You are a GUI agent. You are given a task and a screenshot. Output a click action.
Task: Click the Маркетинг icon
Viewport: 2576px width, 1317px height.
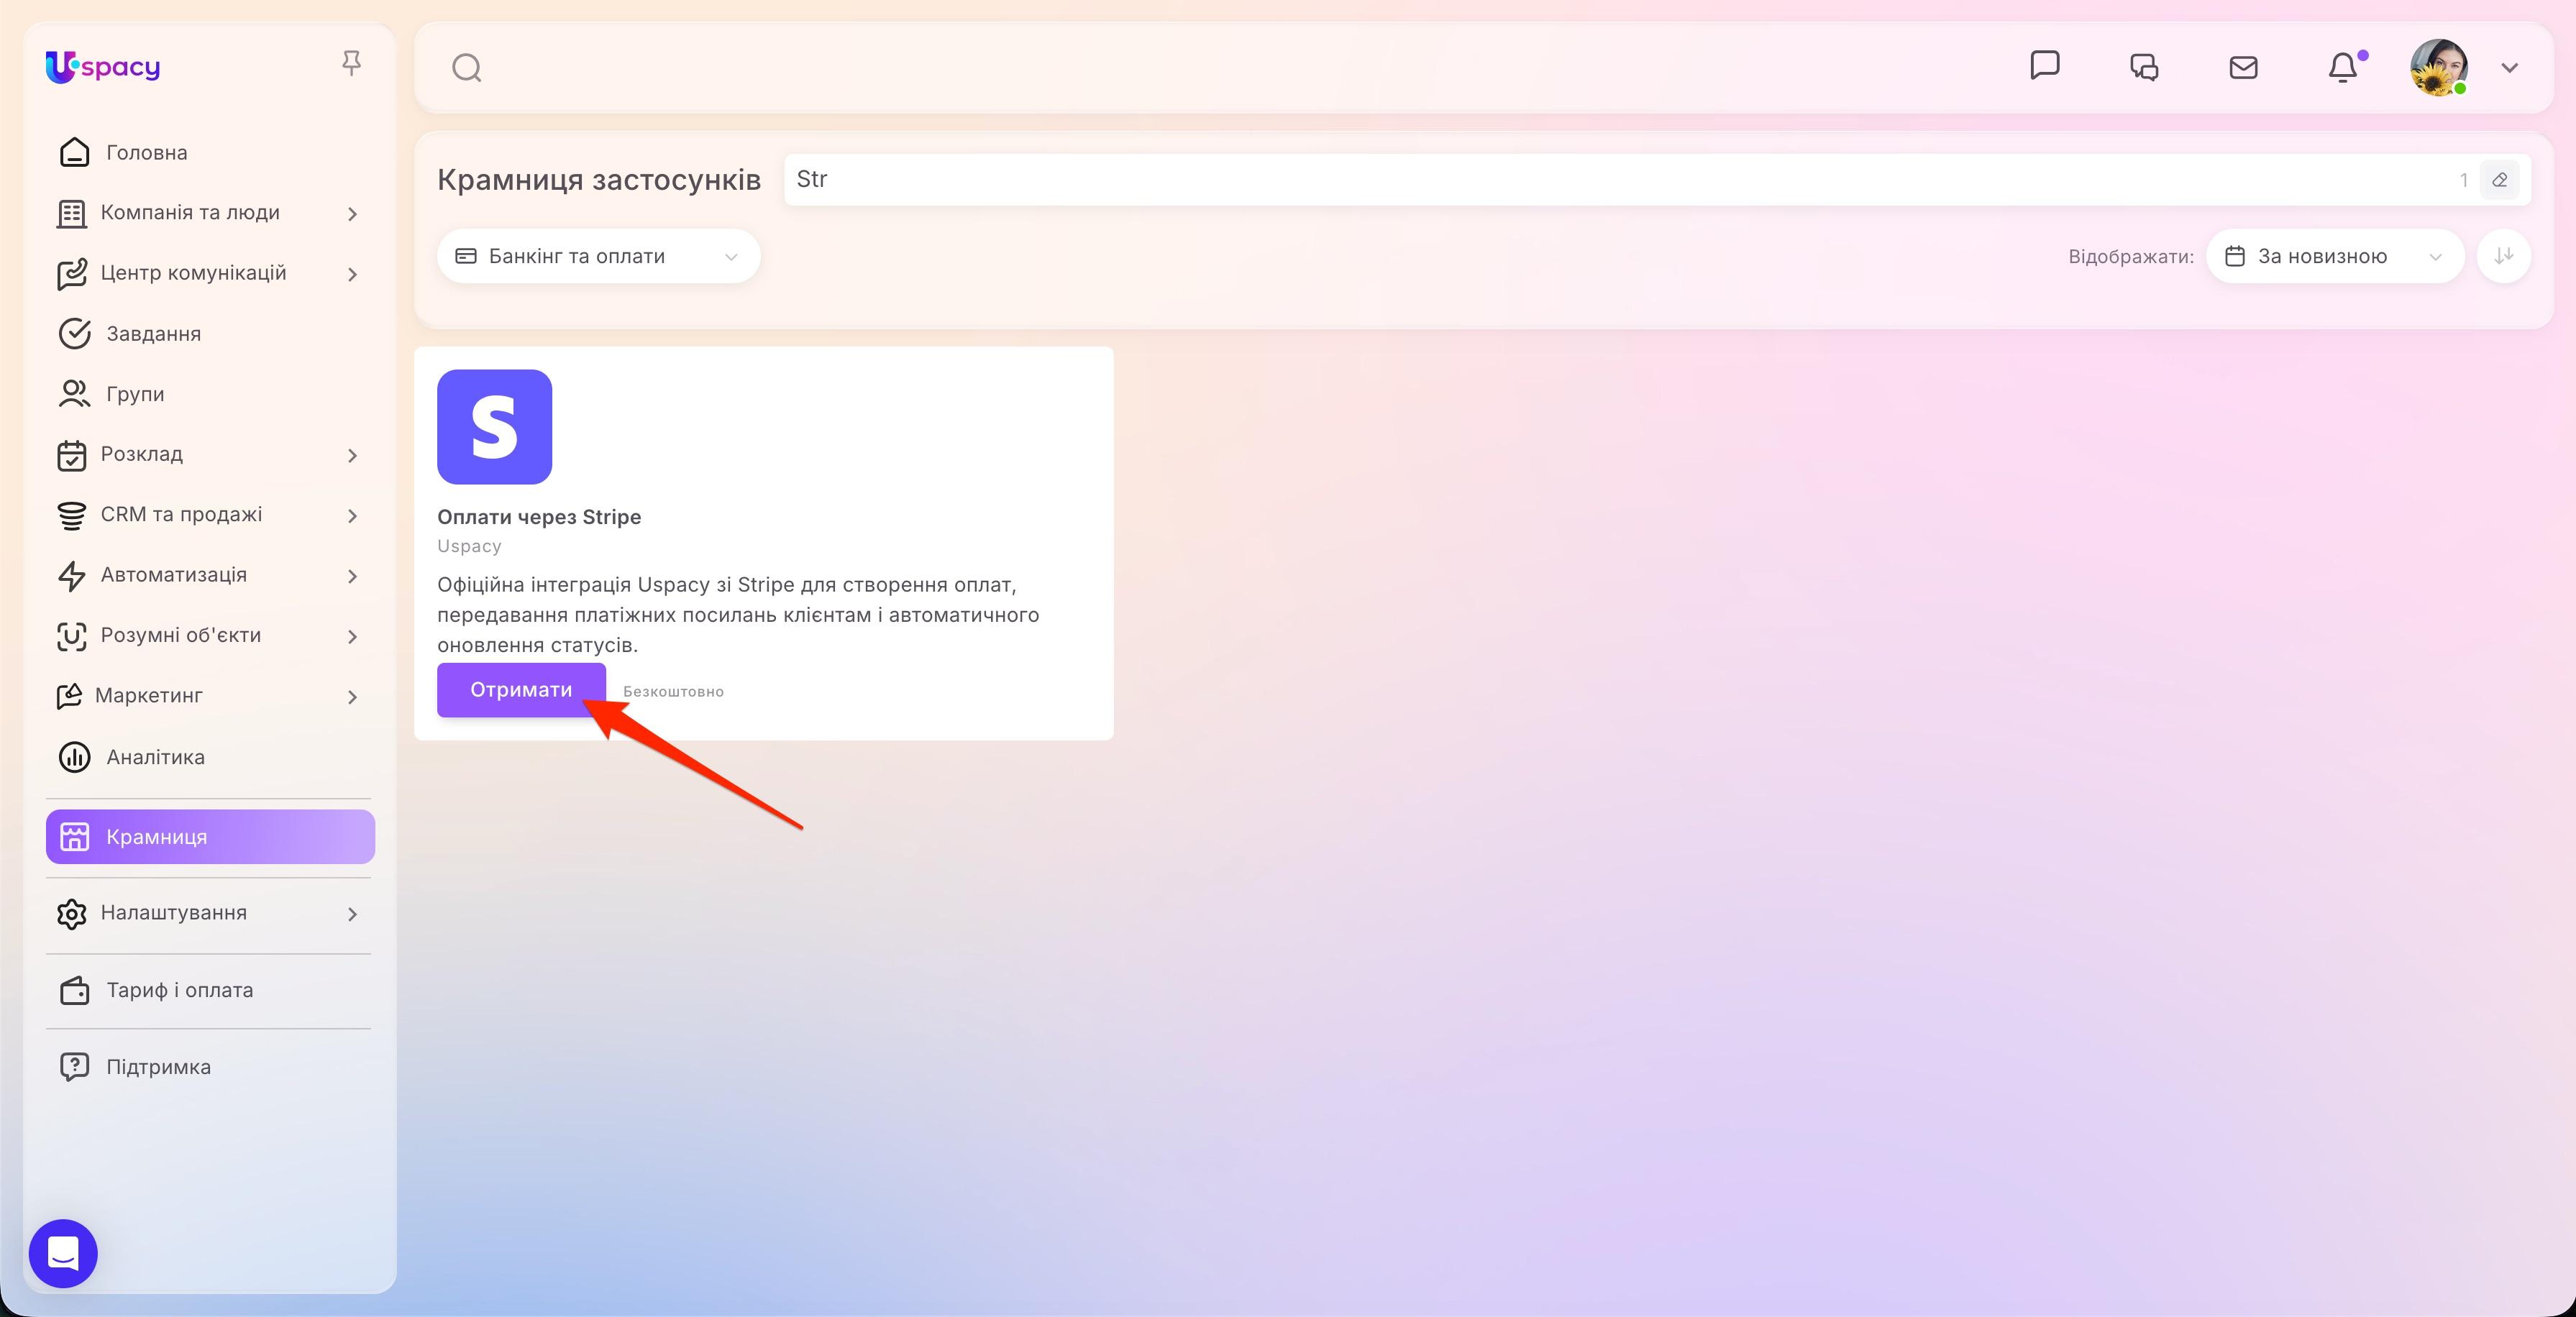69,696
